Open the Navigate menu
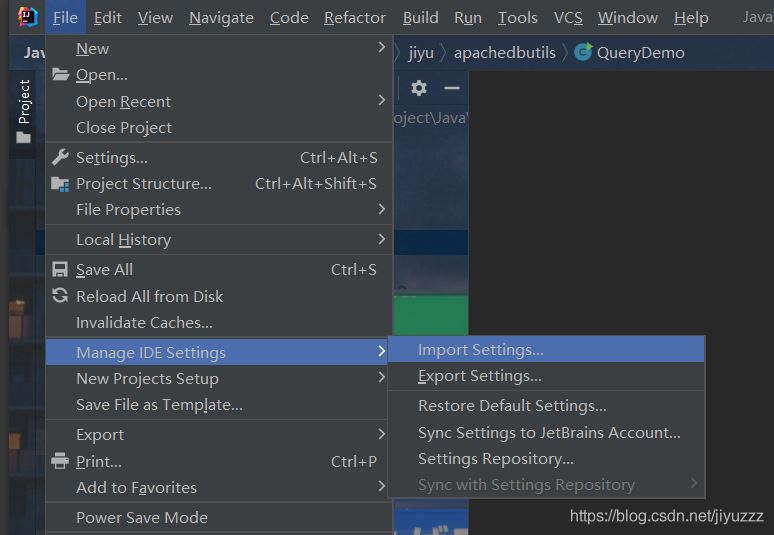Viewport: 774px width, 535px height. pyautogui.click(x=221, y=18)
